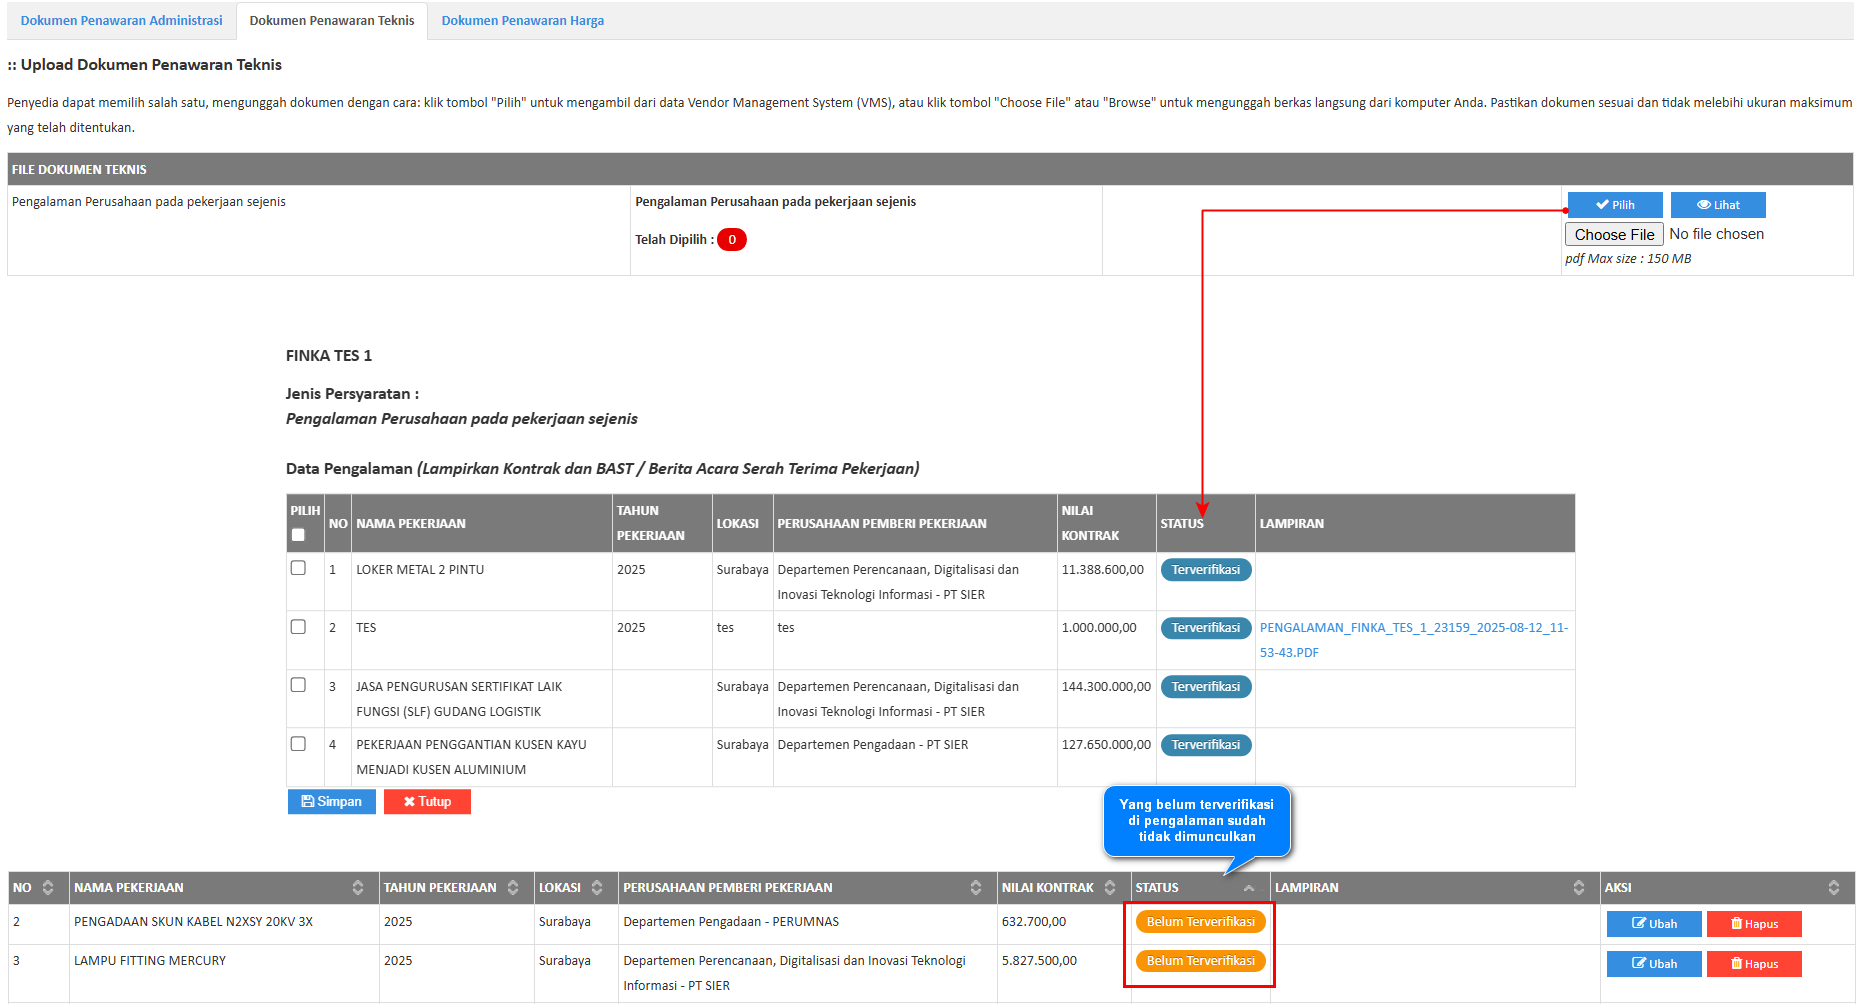Delete the LAMPU FITTING MERCURY row via Hapus
Image resolution: width=1861 pixels, height=1004 pixels.
click(1753, 964)
